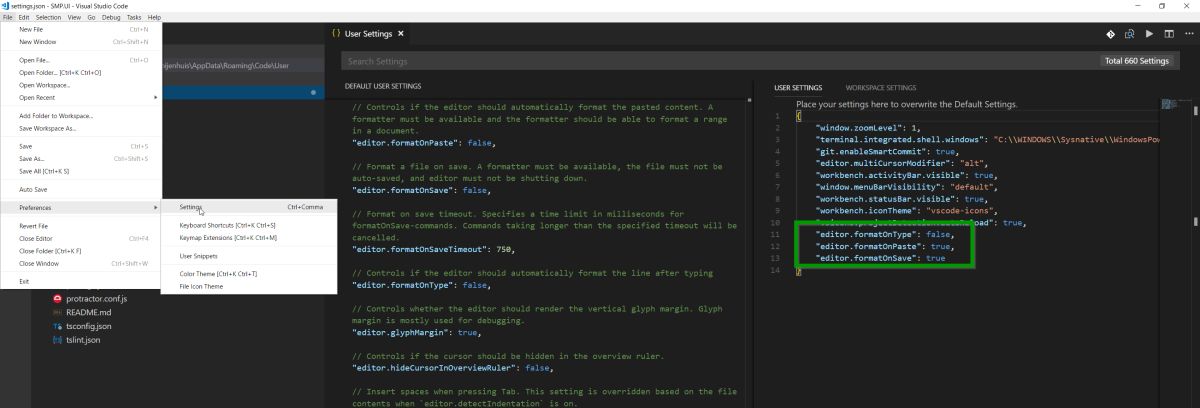Open the File menu
The width and height of the screenshot is (1200, 408).
point(8,18)
